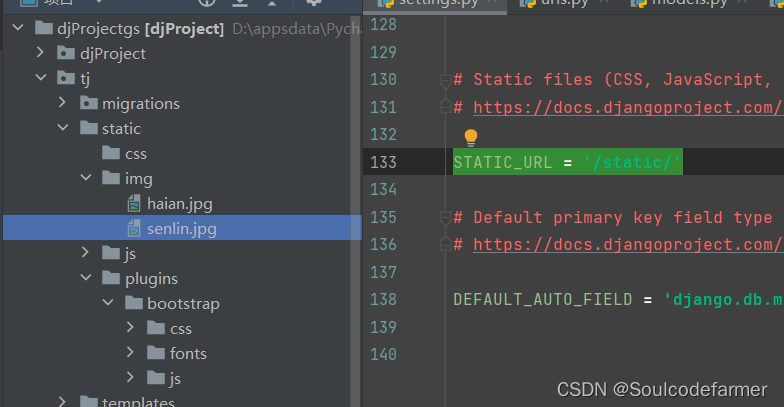The width and height of the screenshot is (784, 407).
Task: Click line number 138 in the gutter
Action: 383,300
